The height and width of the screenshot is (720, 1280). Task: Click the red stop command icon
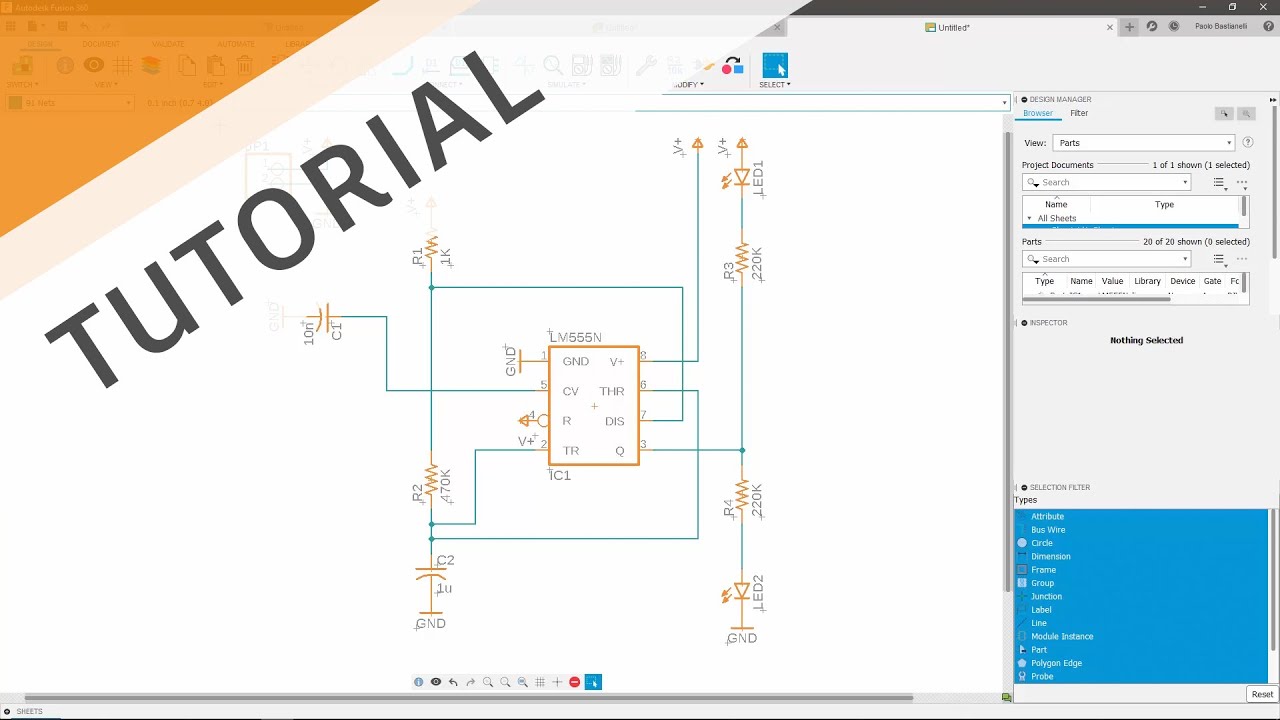click(x=574, y=682)
